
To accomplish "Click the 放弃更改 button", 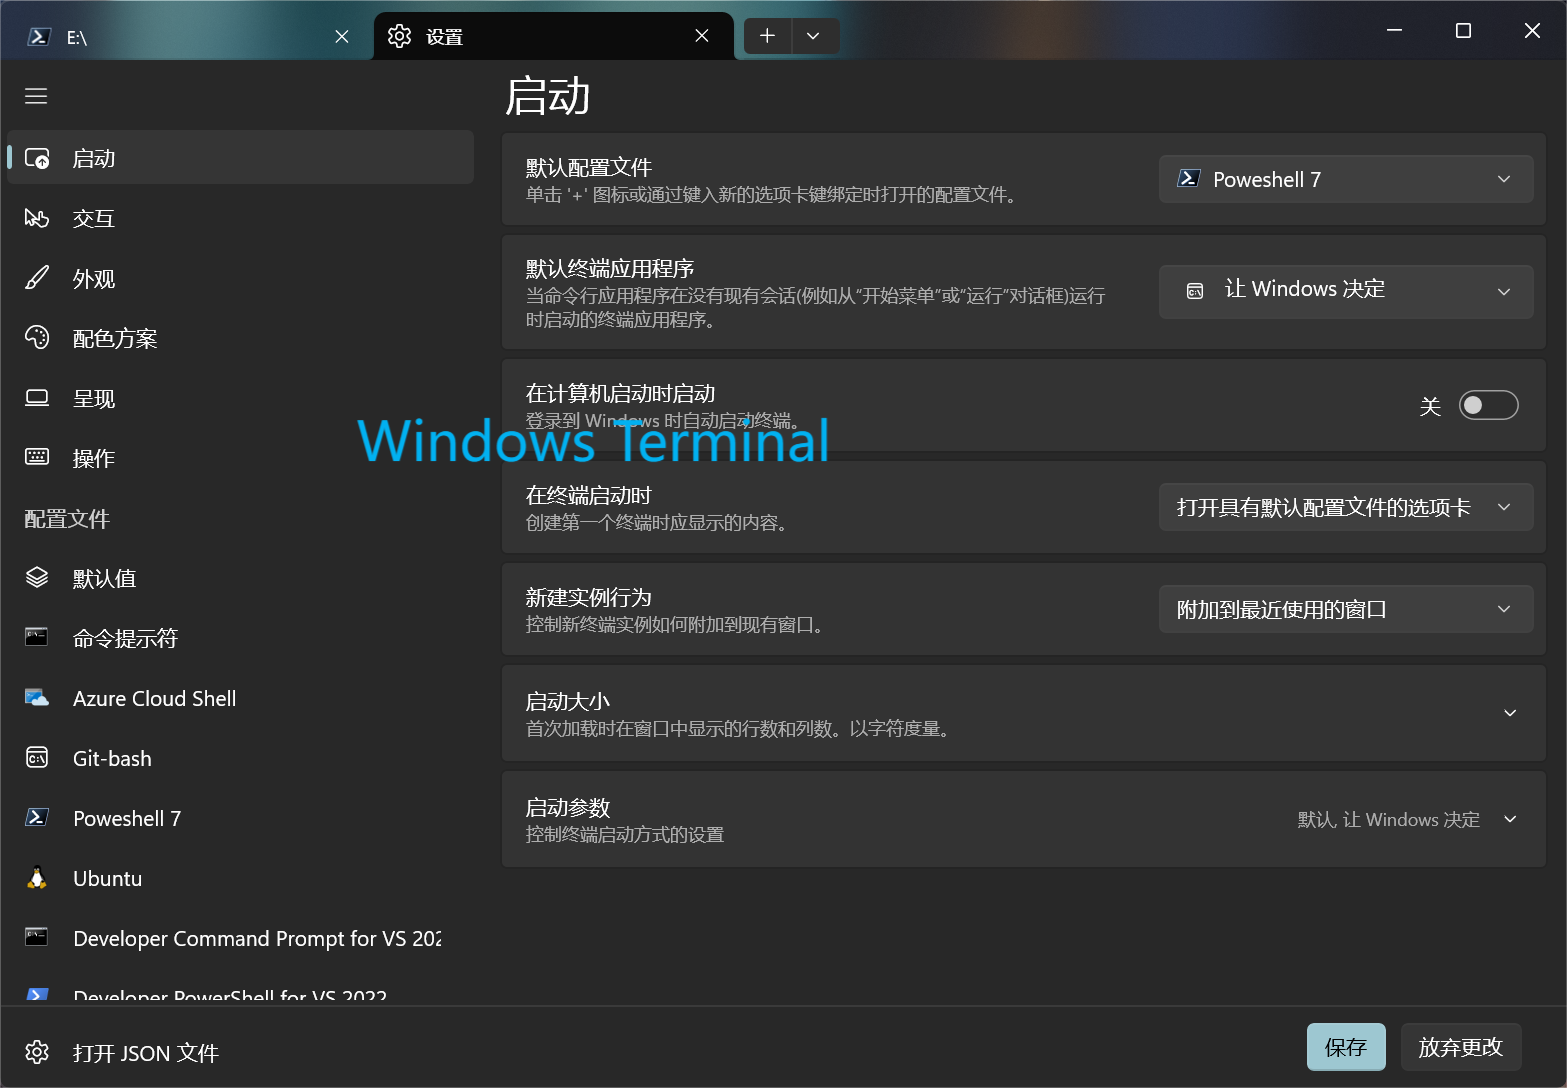I will pos(1460,1047).
